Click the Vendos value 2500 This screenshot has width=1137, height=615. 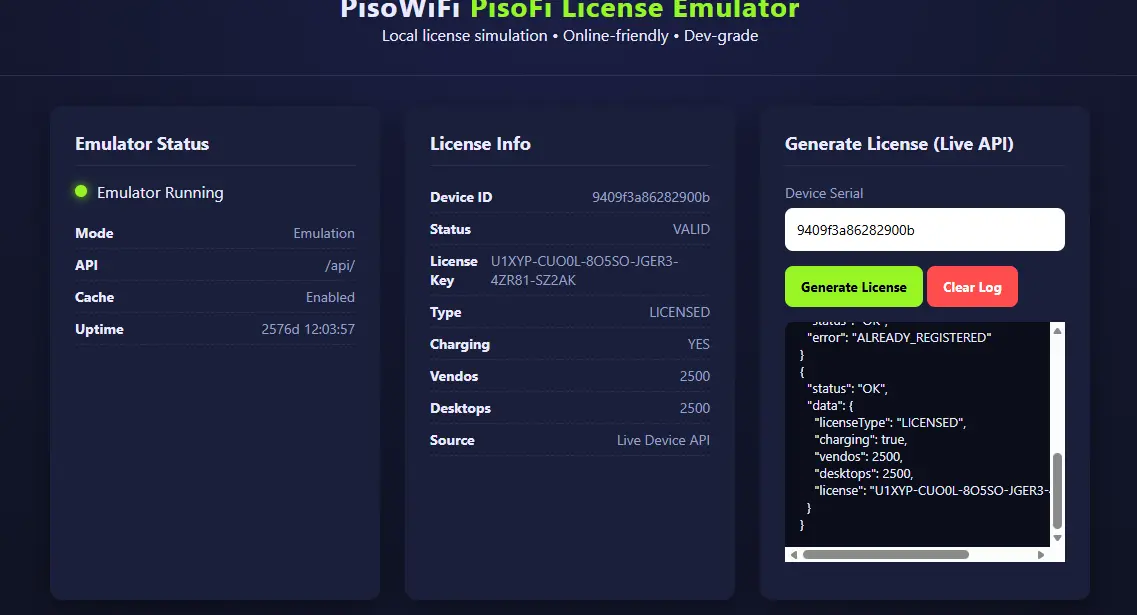click(695, 376)
